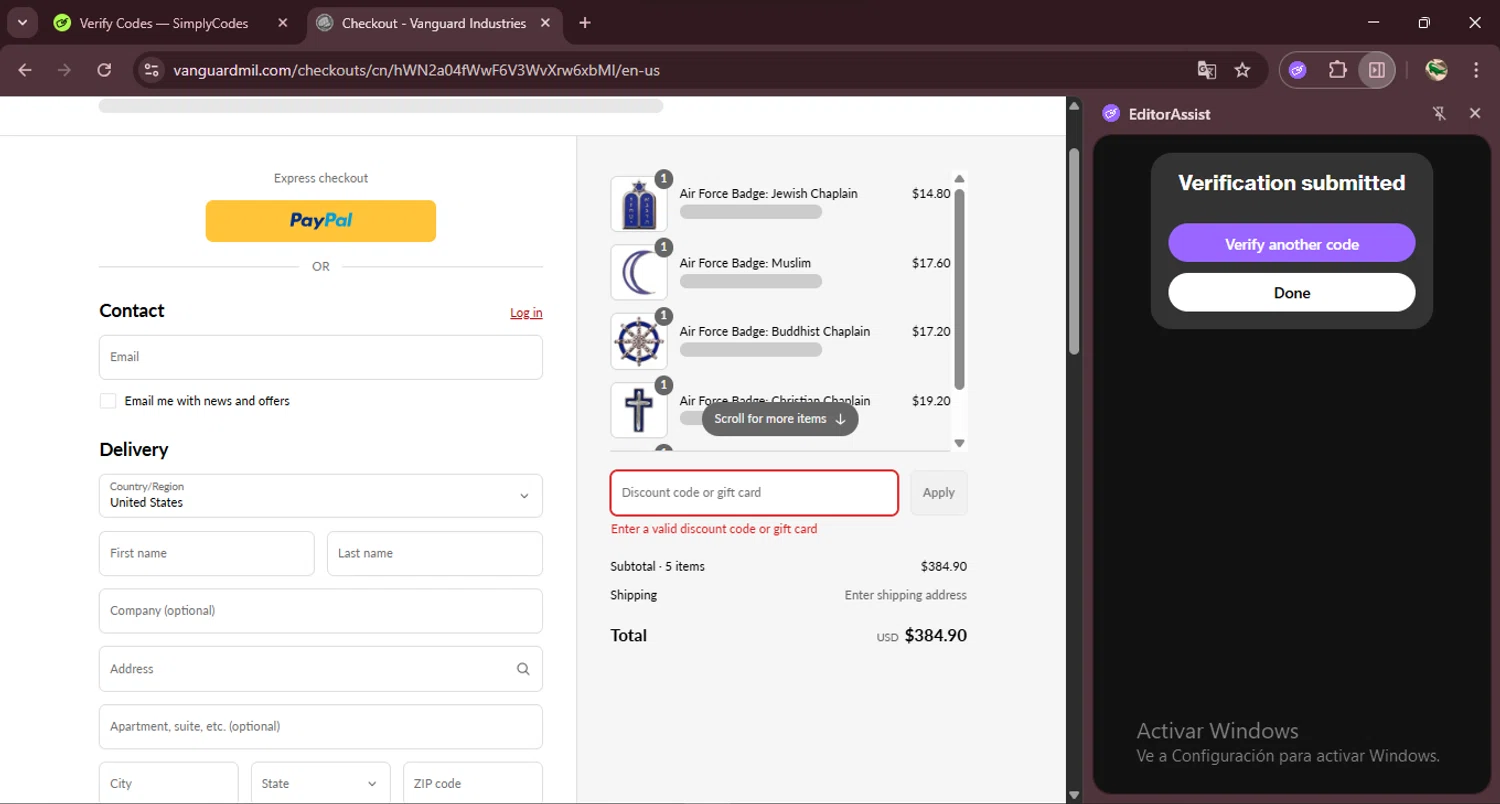Click the purple EditorAssist extension icon
This screenshot has width=1500, height=804.
pyautogui.click(x=1298, y=70)
